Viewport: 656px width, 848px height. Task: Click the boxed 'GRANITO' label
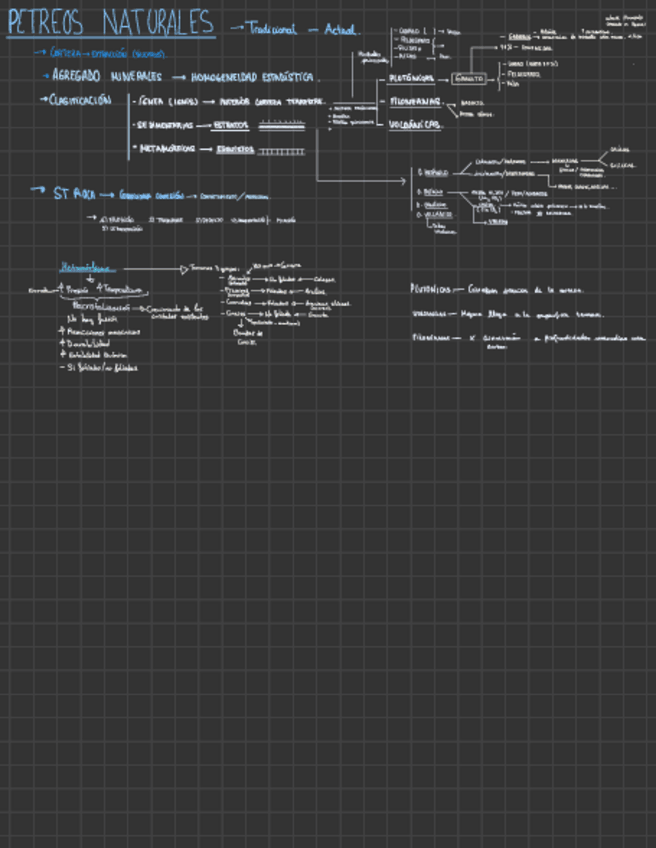tap(468, 79)
